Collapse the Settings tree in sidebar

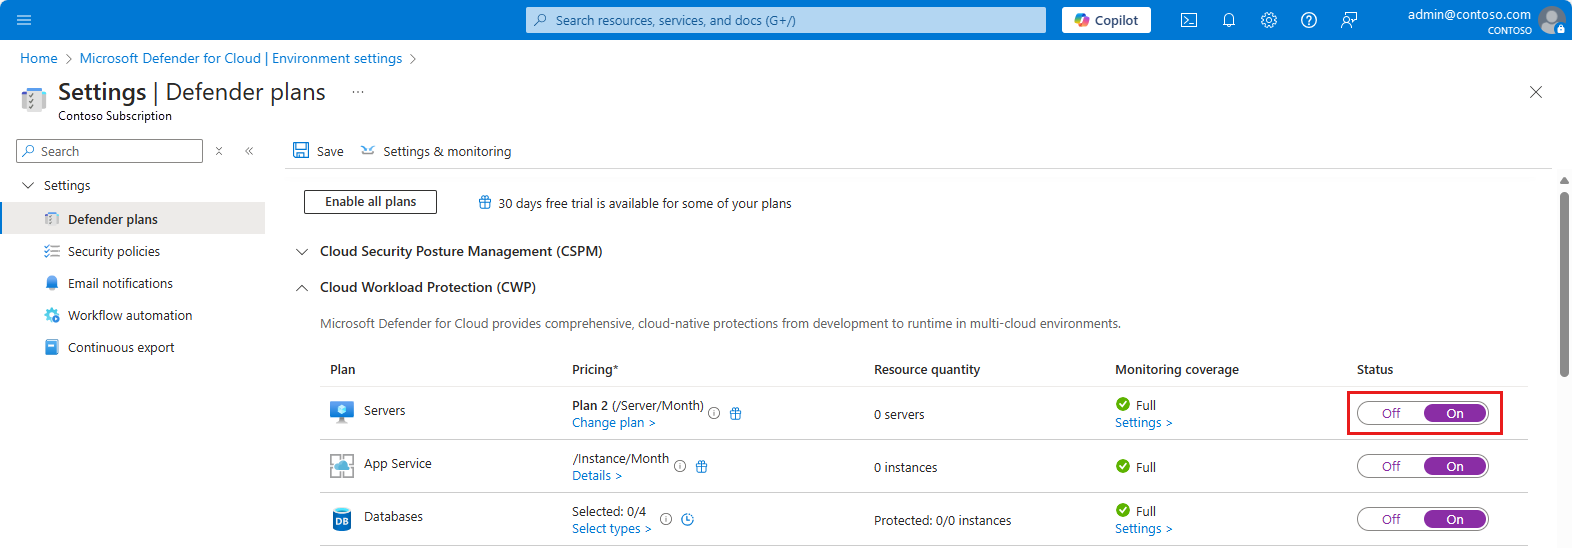[x=28, y=186]
